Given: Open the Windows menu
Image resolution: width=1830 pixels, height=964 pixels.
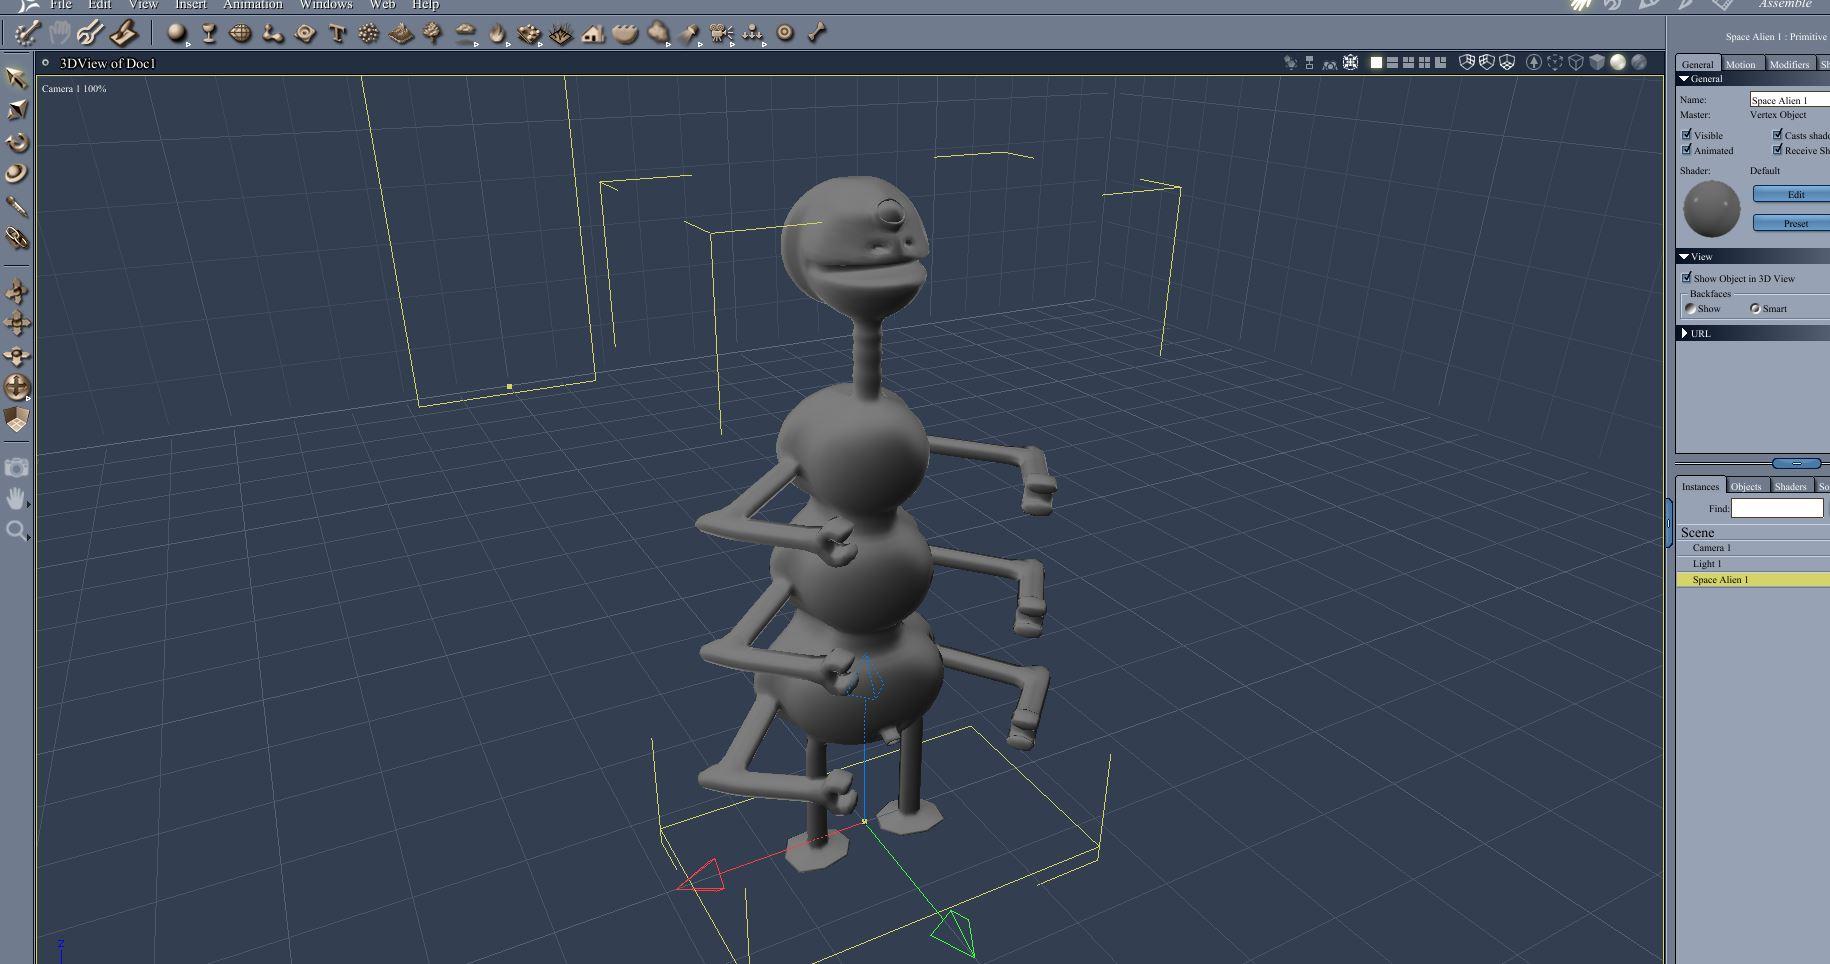Looking at the screenshot, I should tap(326, 5).
